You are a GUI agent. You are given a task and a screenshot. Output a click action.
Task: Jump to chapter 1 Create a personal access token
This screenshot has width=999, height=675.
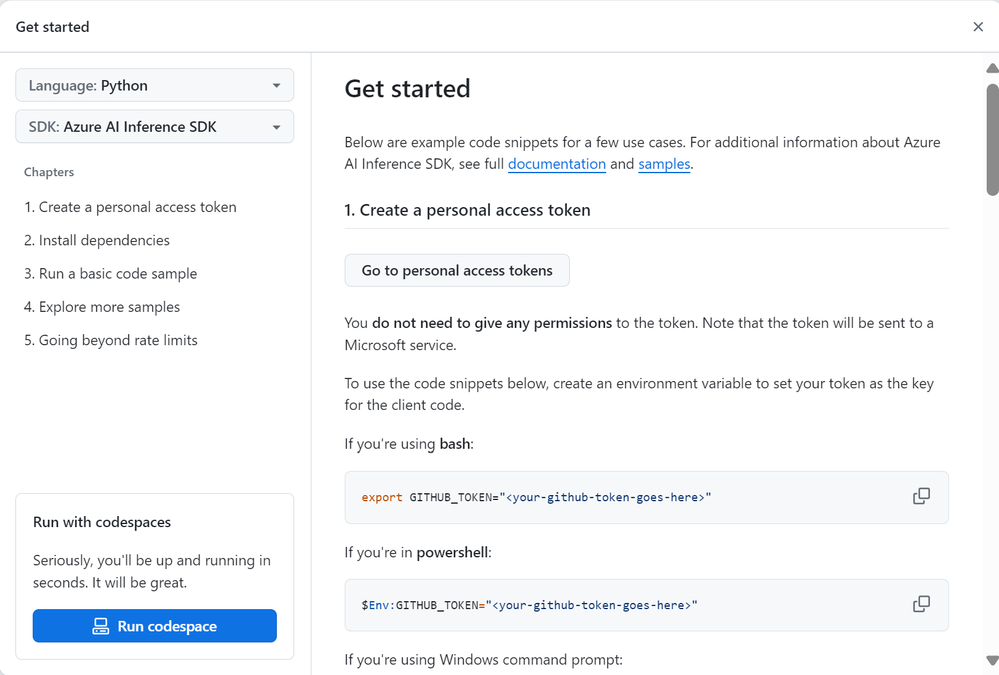131,207
